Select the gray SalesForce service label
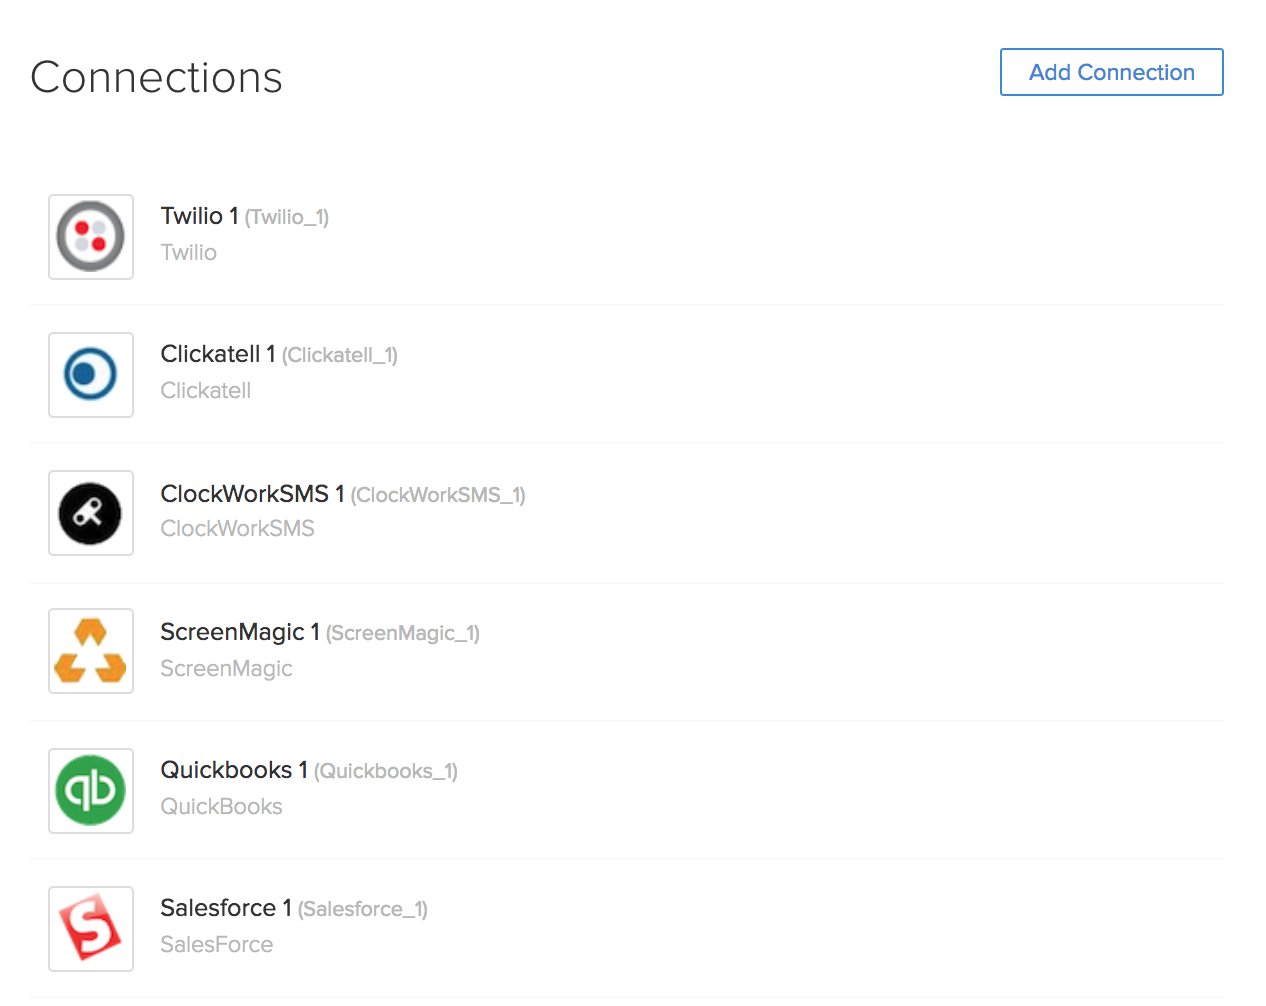Viewport: 1266px width, 1006px height. (217, 945)
